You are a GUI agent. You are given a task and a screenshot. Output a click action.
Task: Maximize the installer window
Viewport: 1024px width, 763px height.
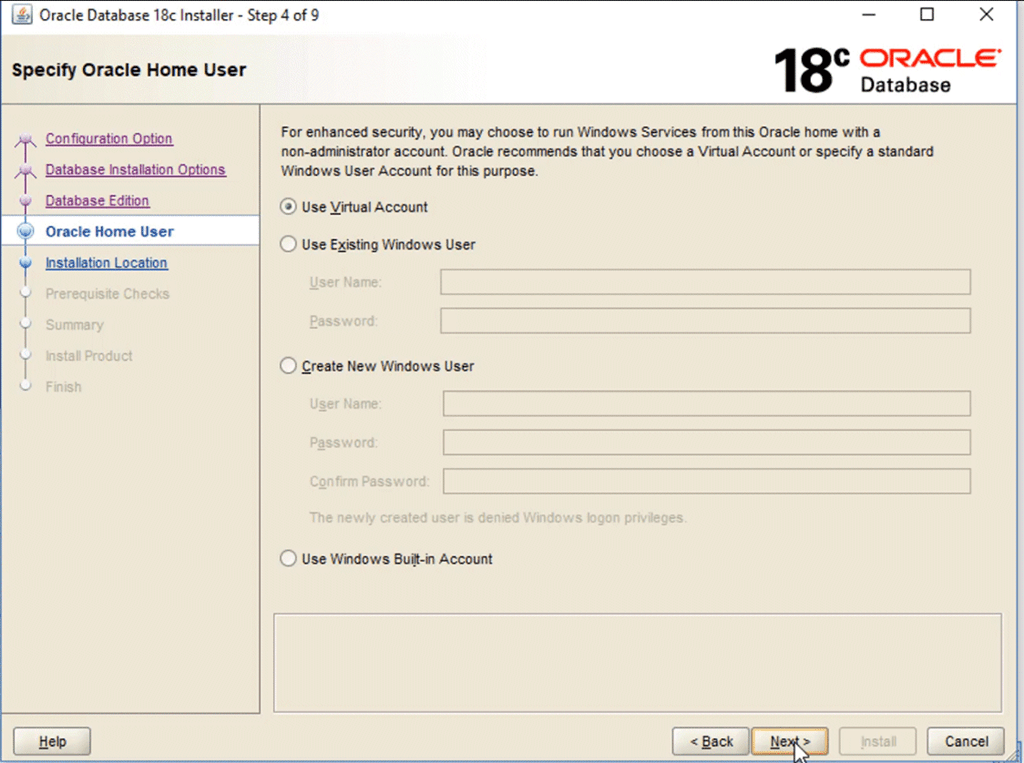click(x=927, y=14)
